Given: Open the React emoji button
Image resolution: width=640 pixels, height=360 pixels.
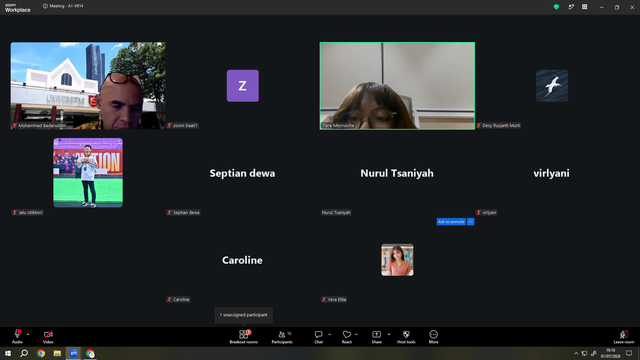Looking at the screenshot, I should click(347, 337).
